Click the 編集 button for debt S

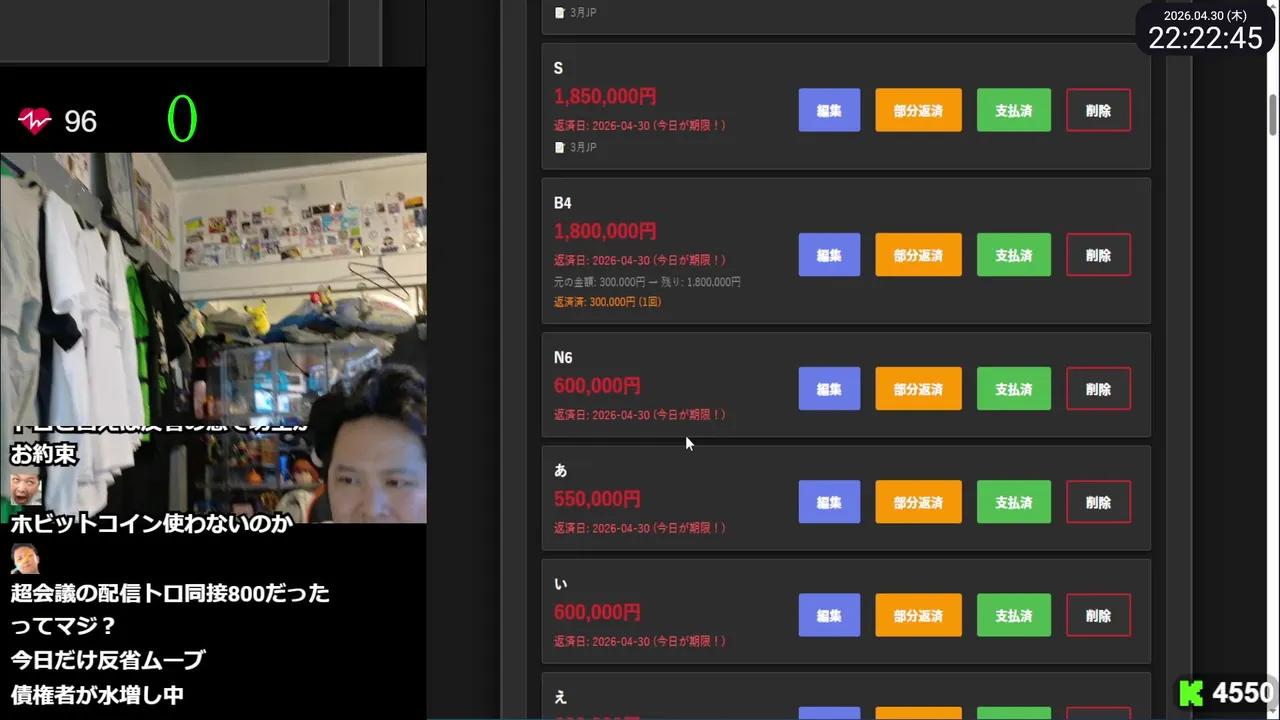point(829,110)
